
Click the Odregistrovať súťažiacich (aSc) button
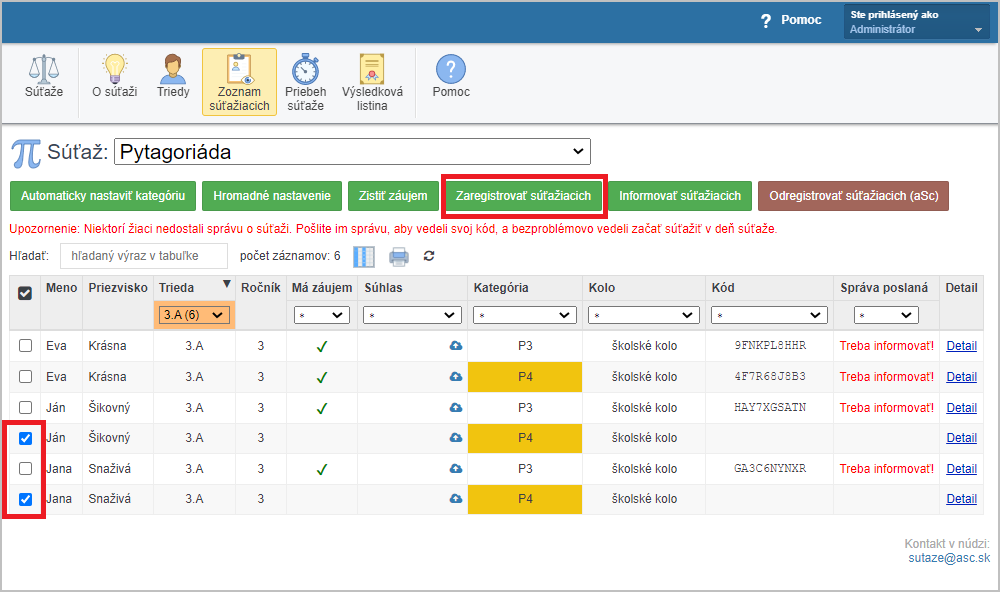pyautogui.click(x=853, y=196)
